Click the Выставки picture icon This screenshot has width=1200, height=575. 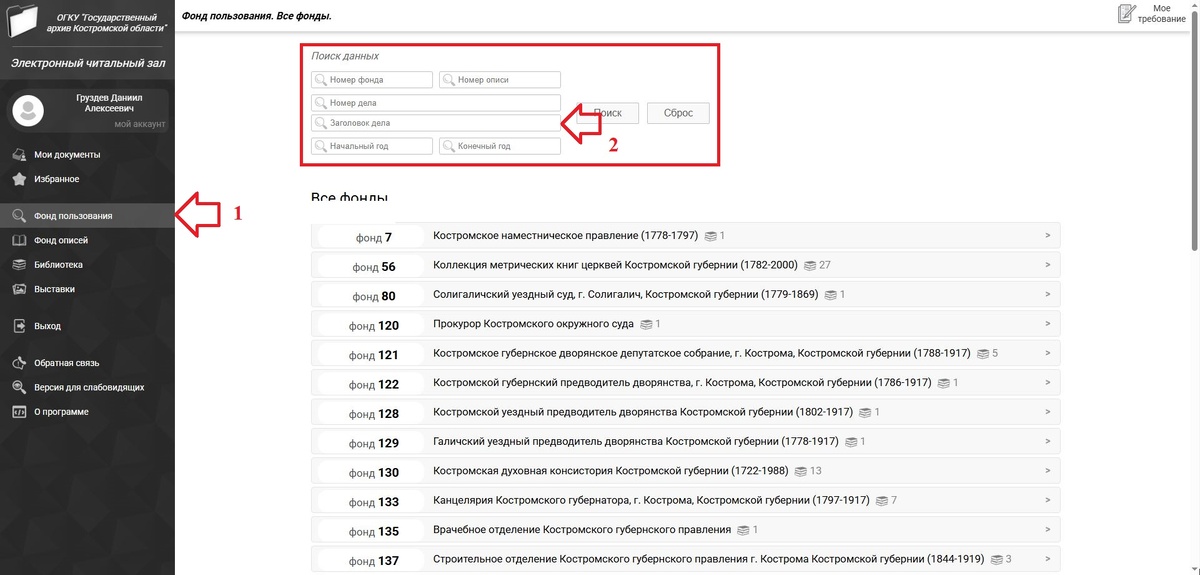coord(18,289)
